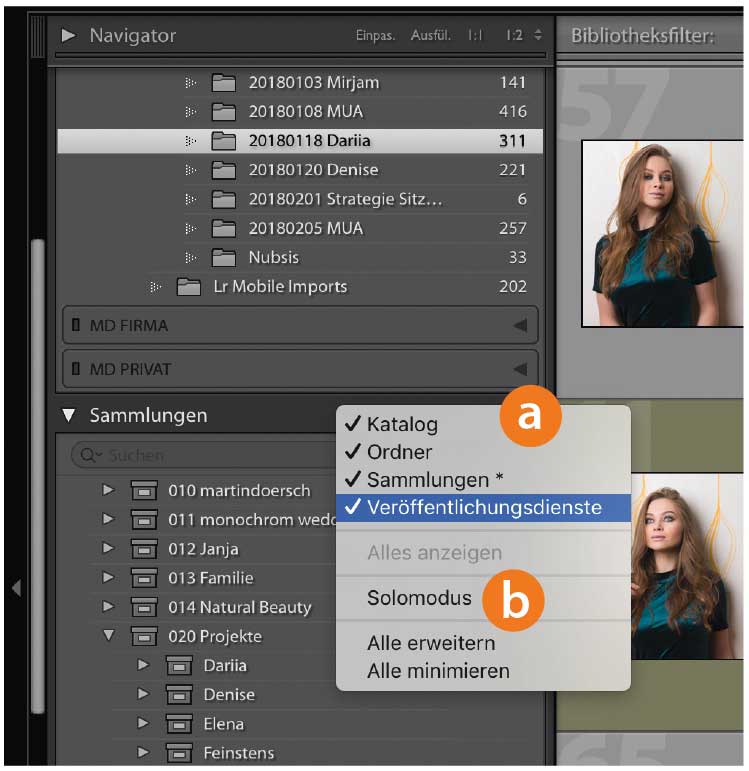Click the left panel vertical scrollbar
Screen dimensions: 749x771
(37, 475)
